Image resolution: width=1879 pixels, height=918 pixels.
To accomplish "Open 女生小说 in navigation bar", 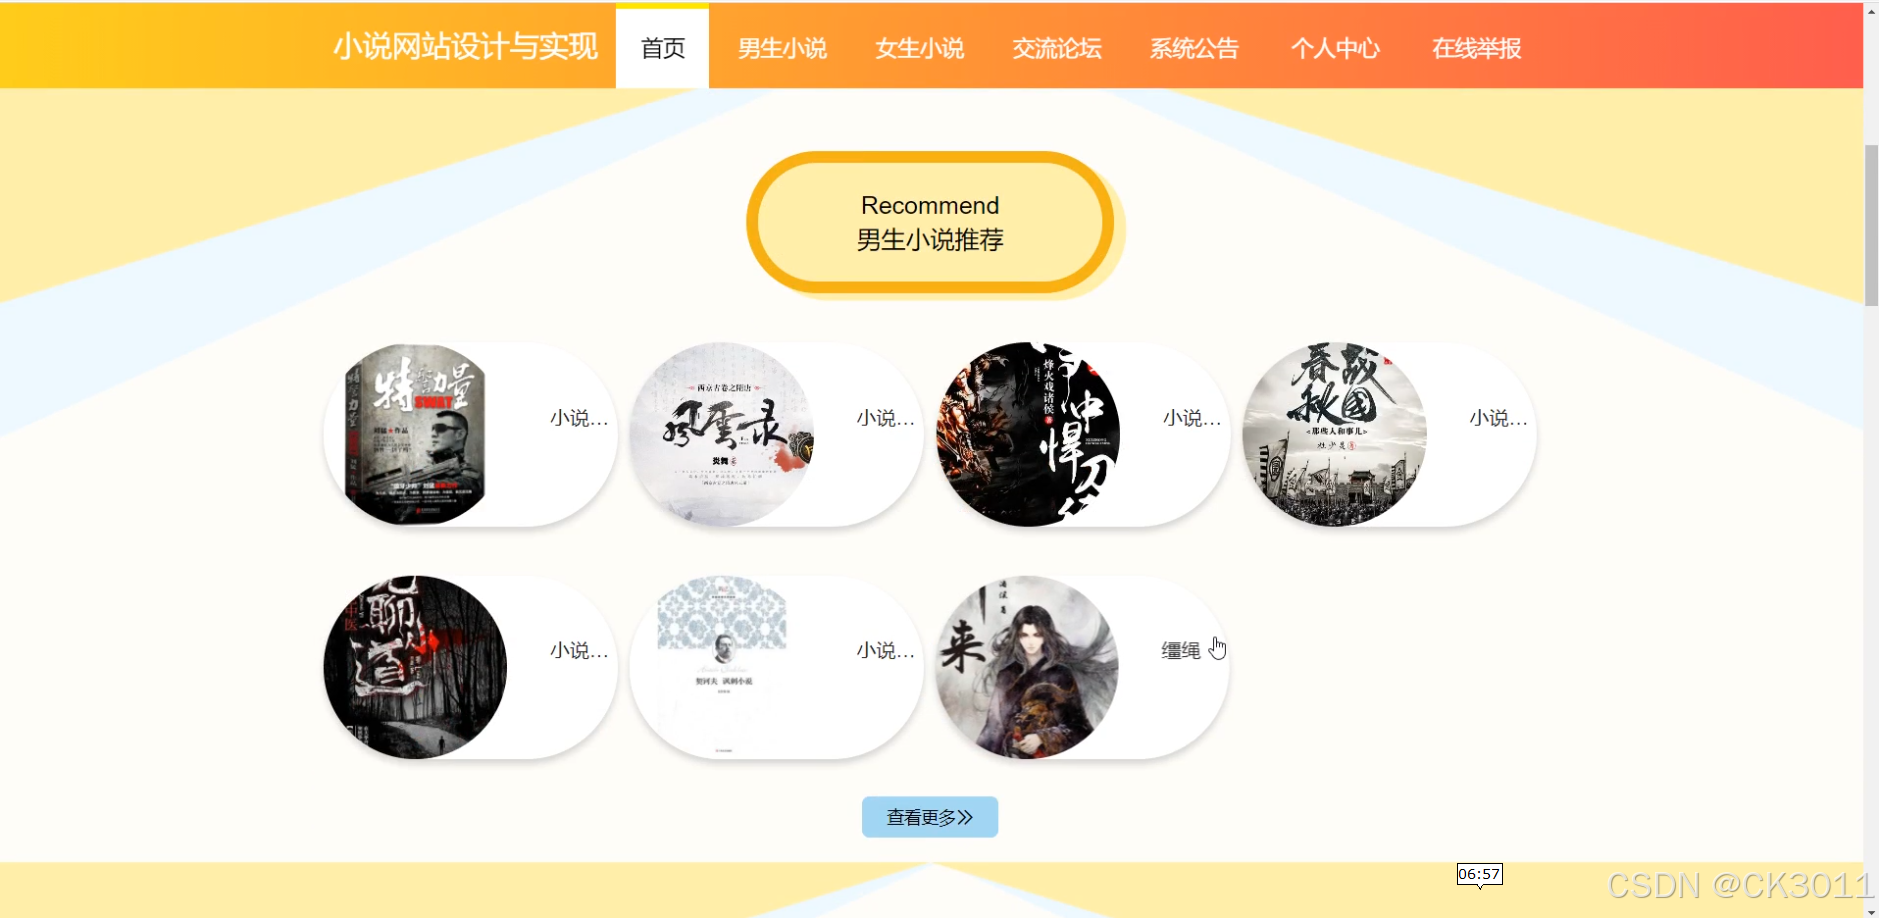I will point(919,48).
